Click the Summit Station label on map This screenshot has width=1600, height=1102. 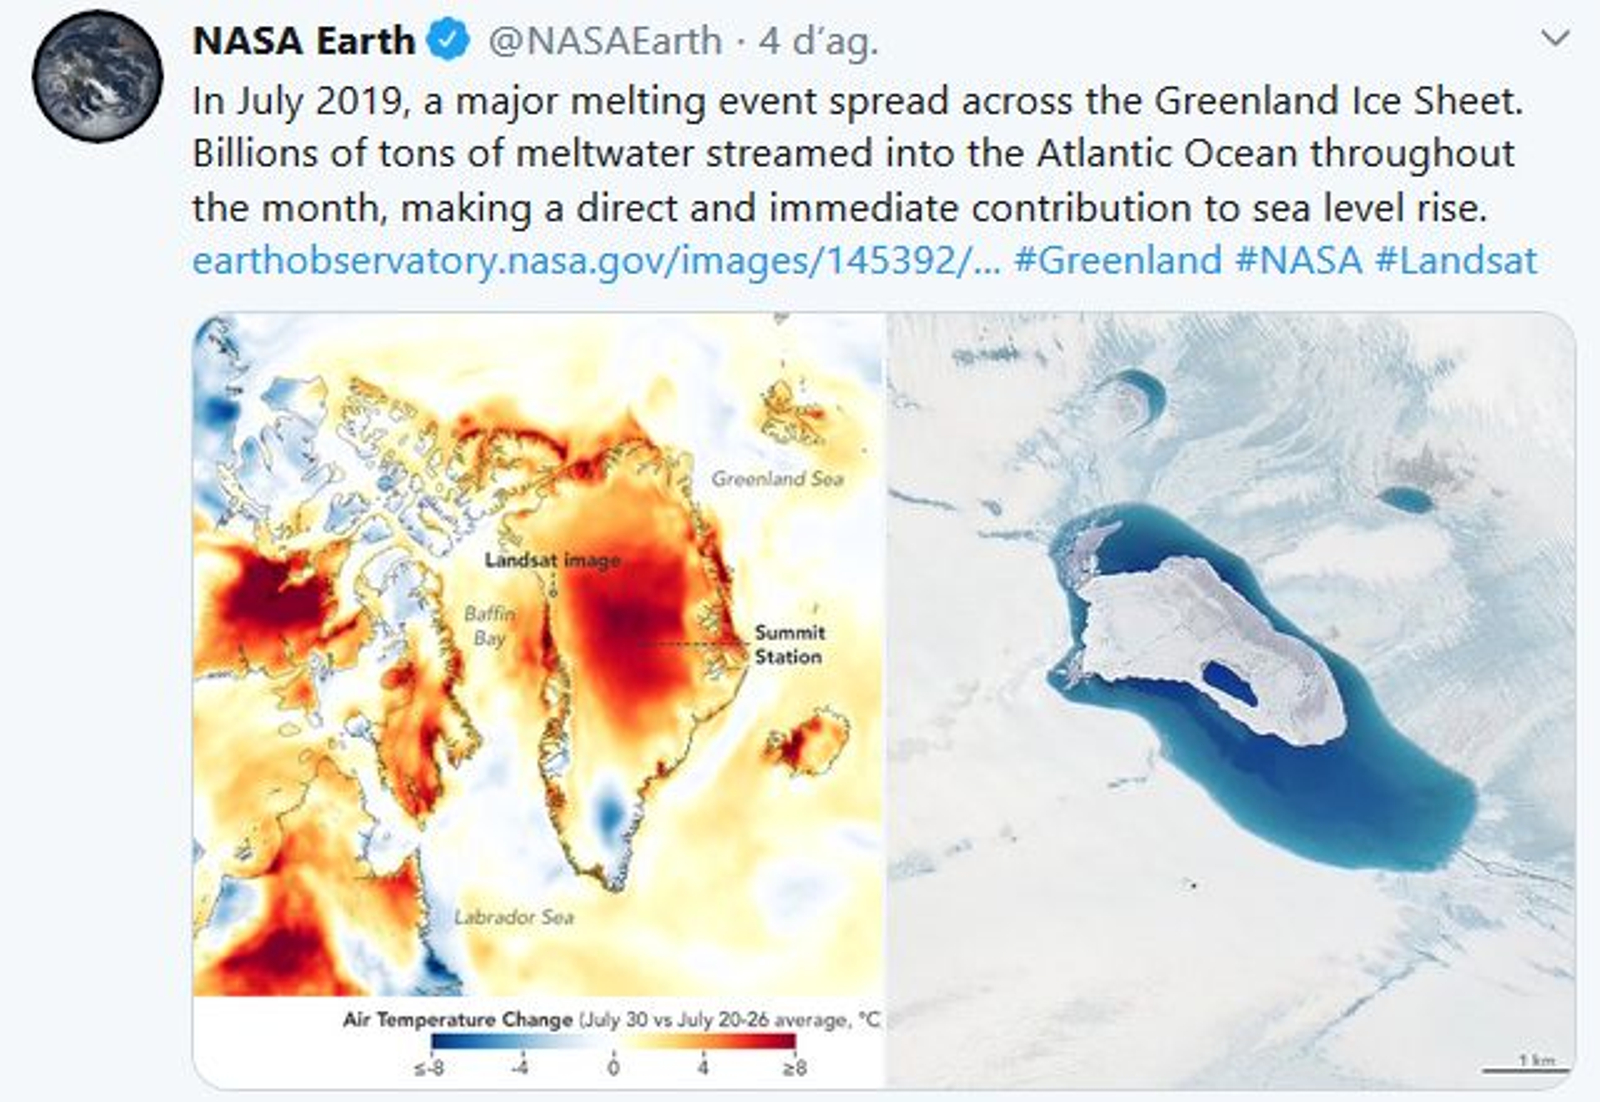coord(789,645)
